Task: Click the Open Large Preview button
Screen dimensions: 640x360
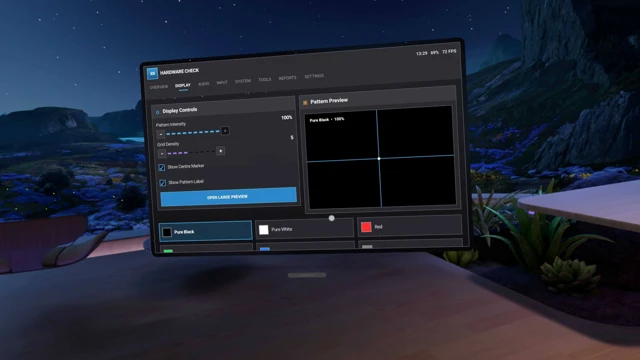Action: click(228, 197)
